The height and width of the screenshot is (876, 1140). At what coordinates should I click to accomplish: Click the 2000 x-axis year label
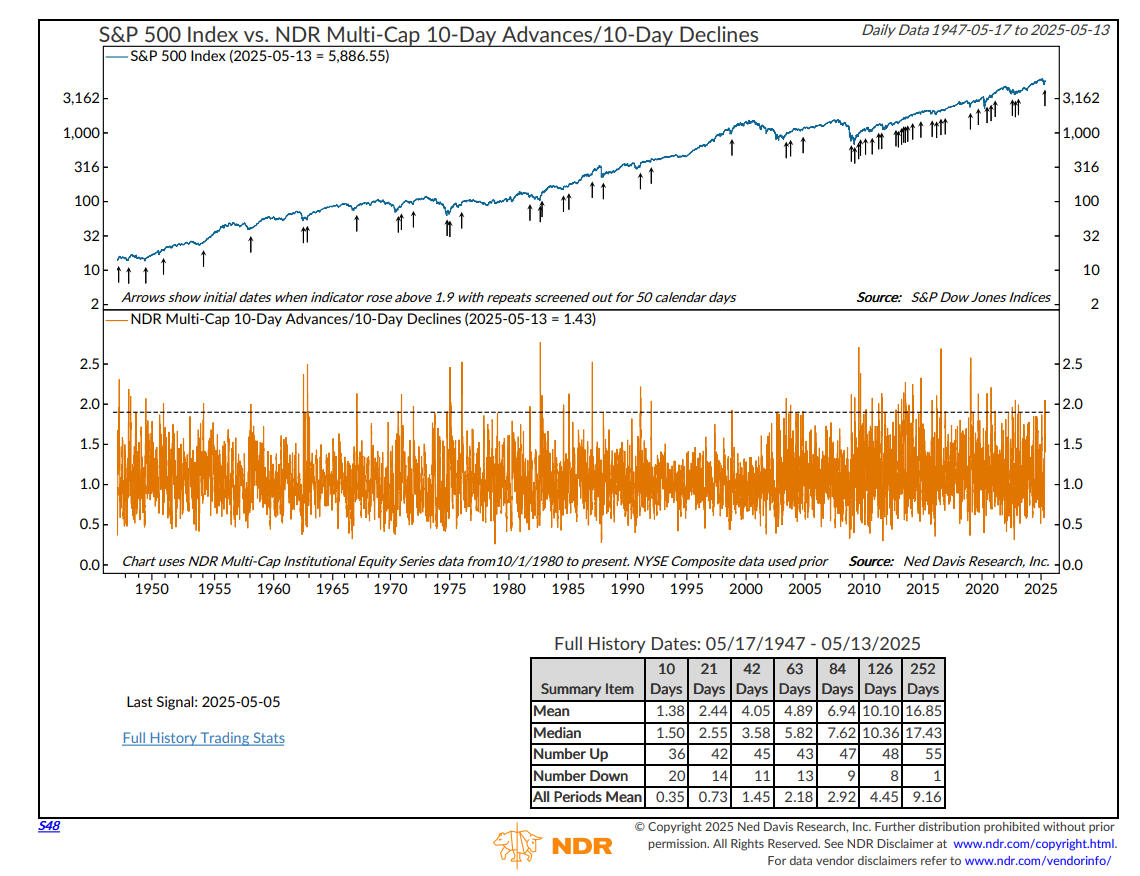pyautogui.click(x=745, y=589)
